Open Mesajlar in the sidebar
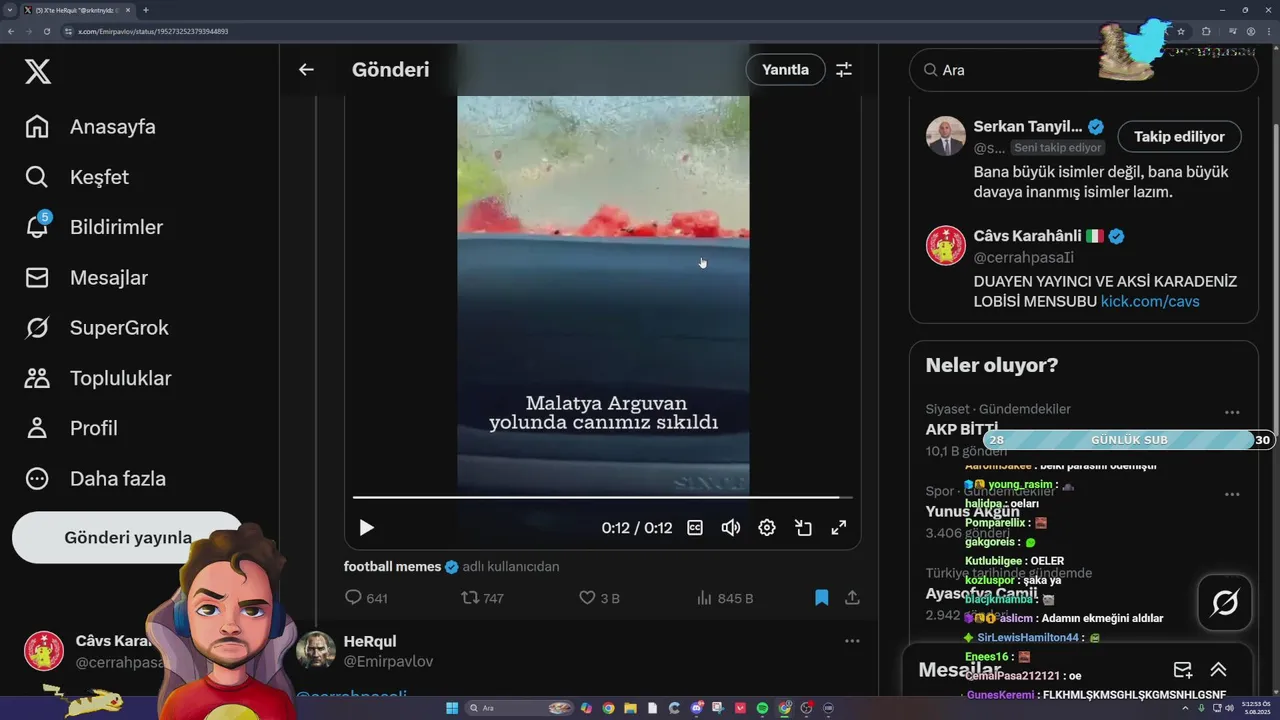Screen dimensions: 1280x720 click(x=87, y=278)
